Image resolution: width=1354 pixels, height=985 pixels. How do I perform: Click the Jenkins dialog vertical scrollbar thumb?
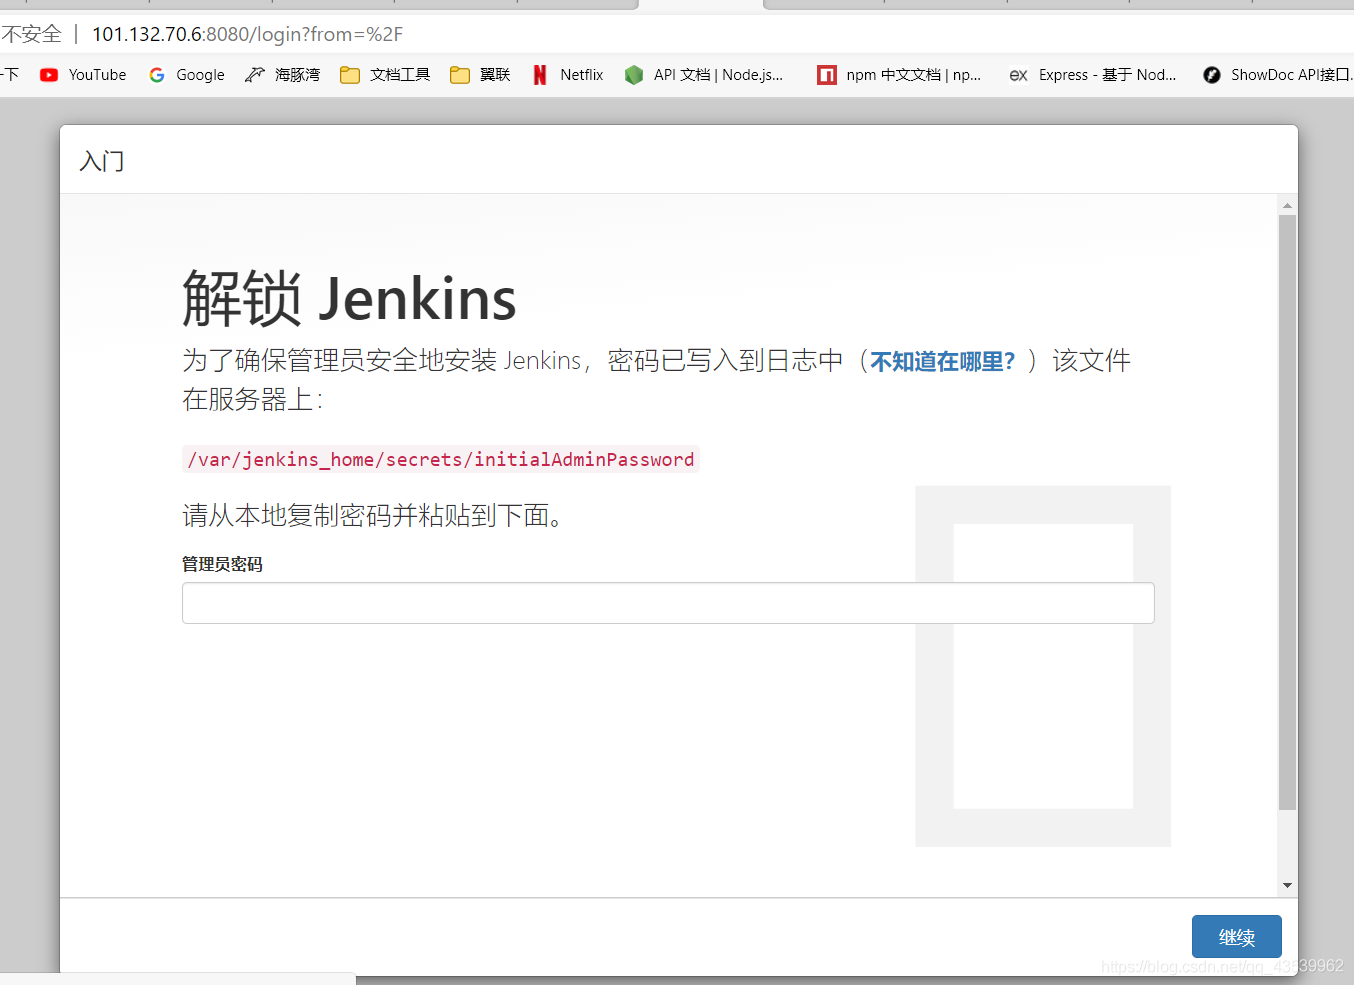(x=1287, y=512)
